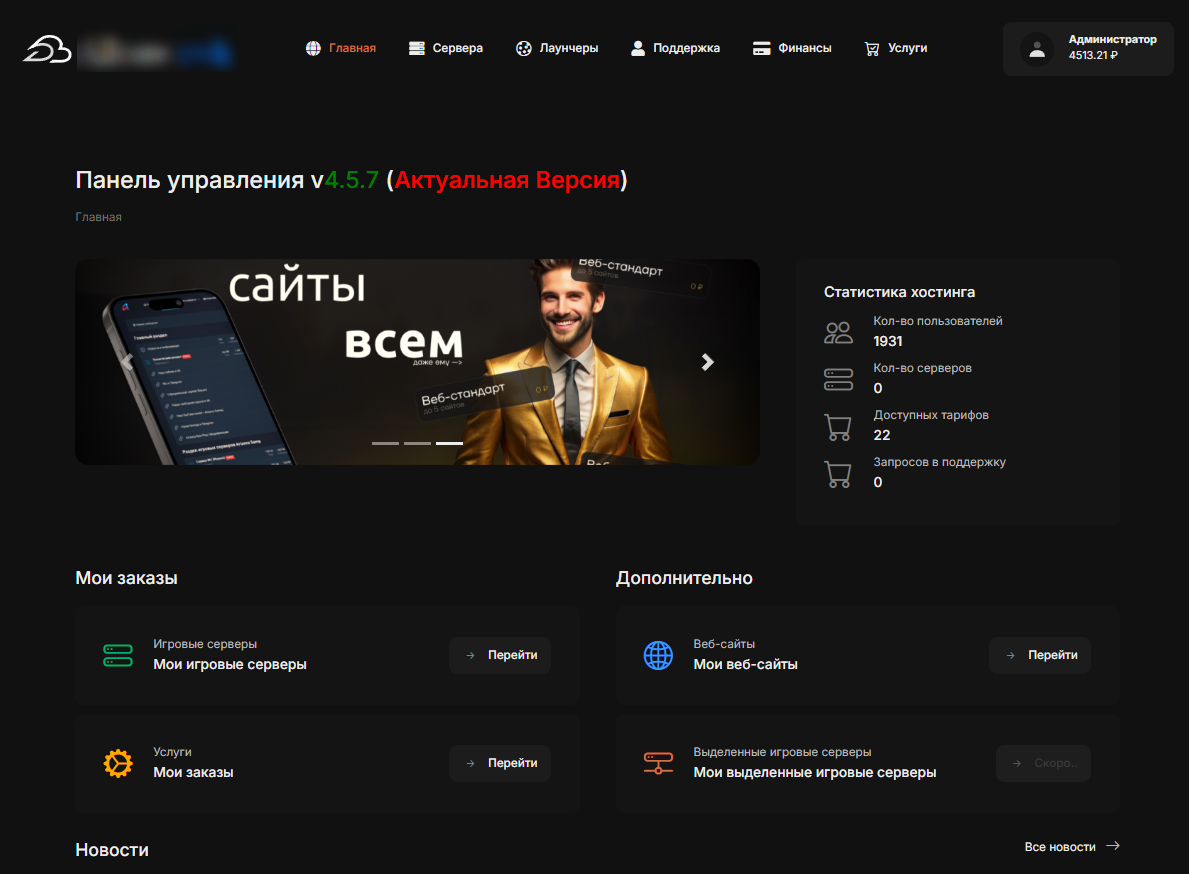This screenshot has height=874, width=1189.
Task: Open the Лаунчеры menu item
Action: pyautogui.click(x=557, y=48)
